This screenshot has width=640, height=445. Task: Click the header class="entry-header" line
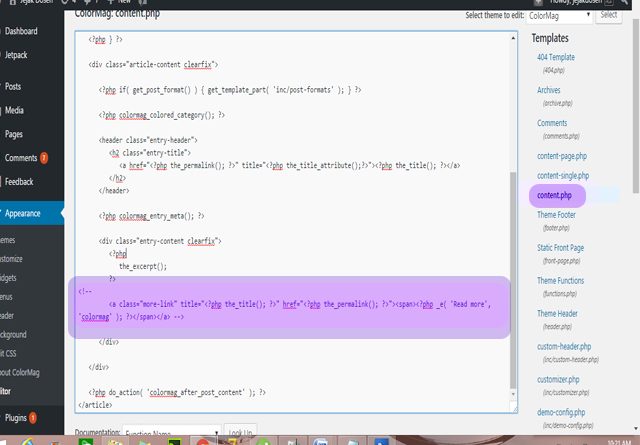click(x=148, y=140)
